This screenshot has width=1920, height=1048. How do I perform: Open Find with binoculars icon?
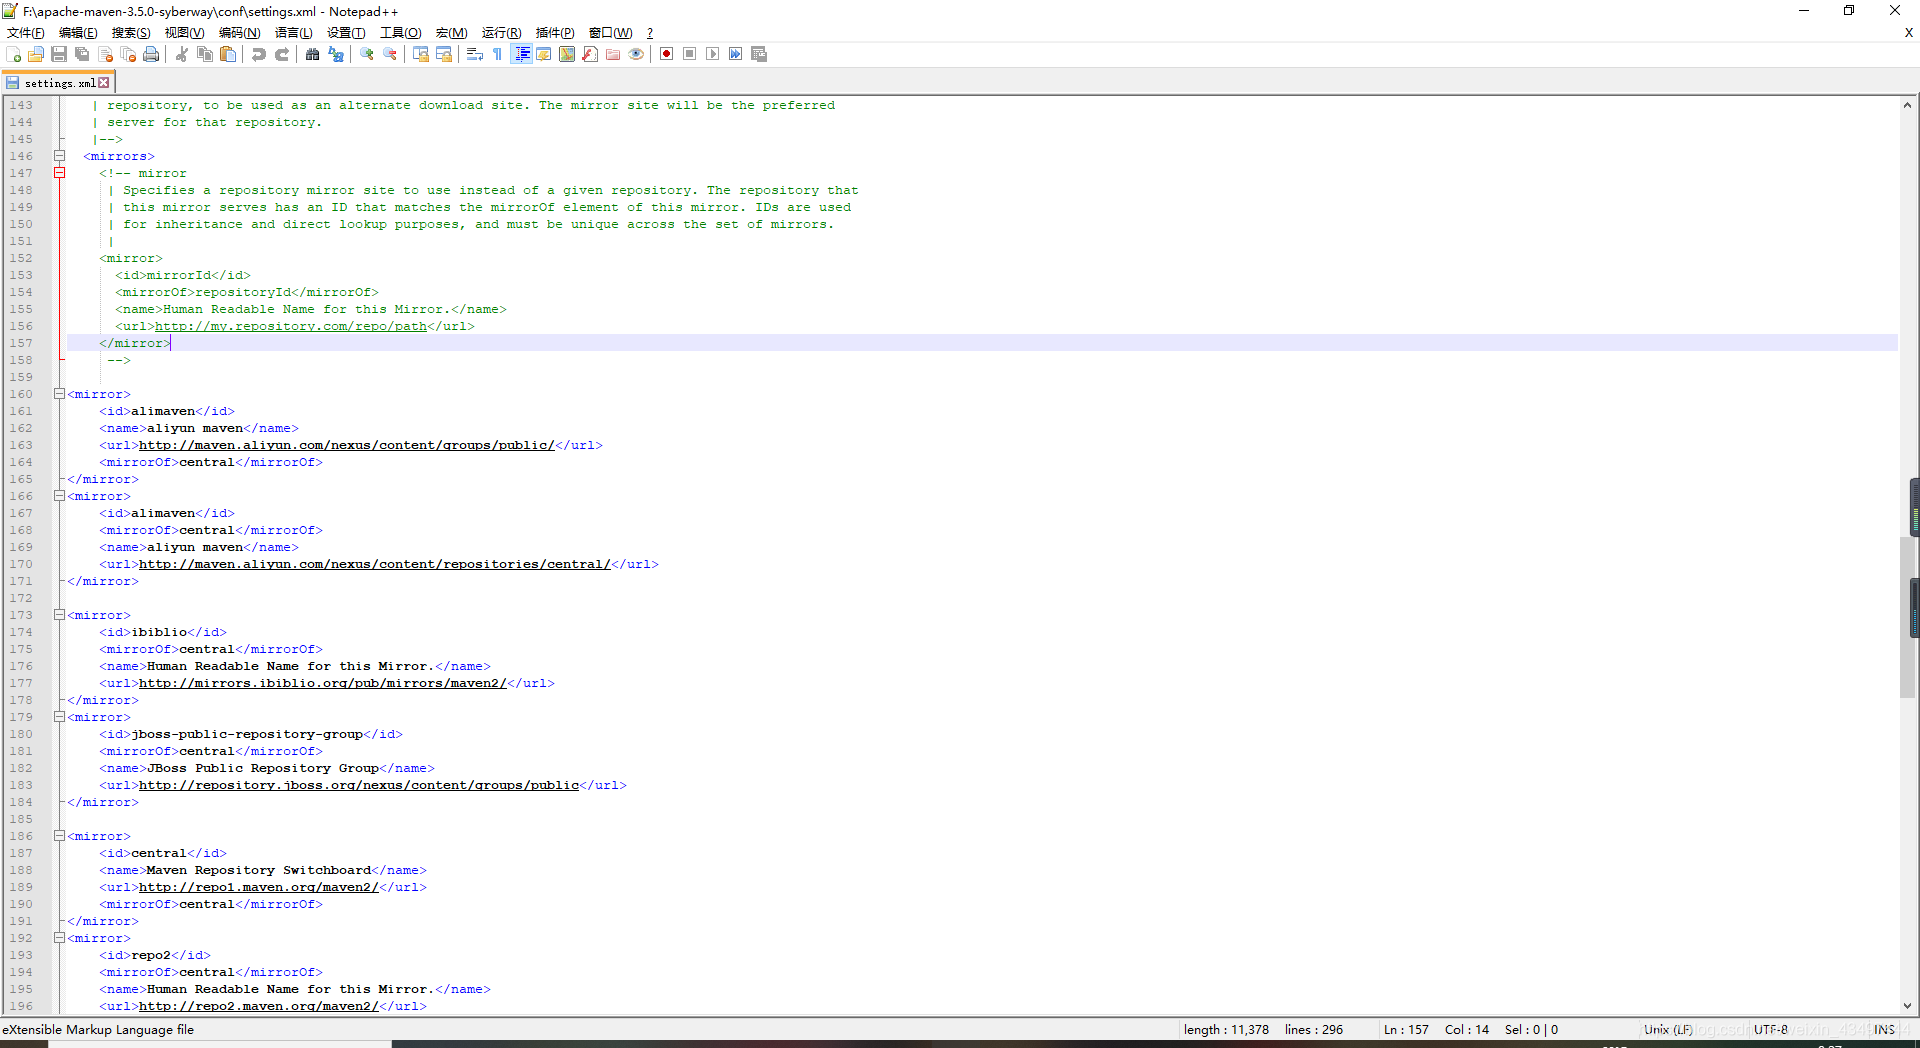click(x=313, y=54)
